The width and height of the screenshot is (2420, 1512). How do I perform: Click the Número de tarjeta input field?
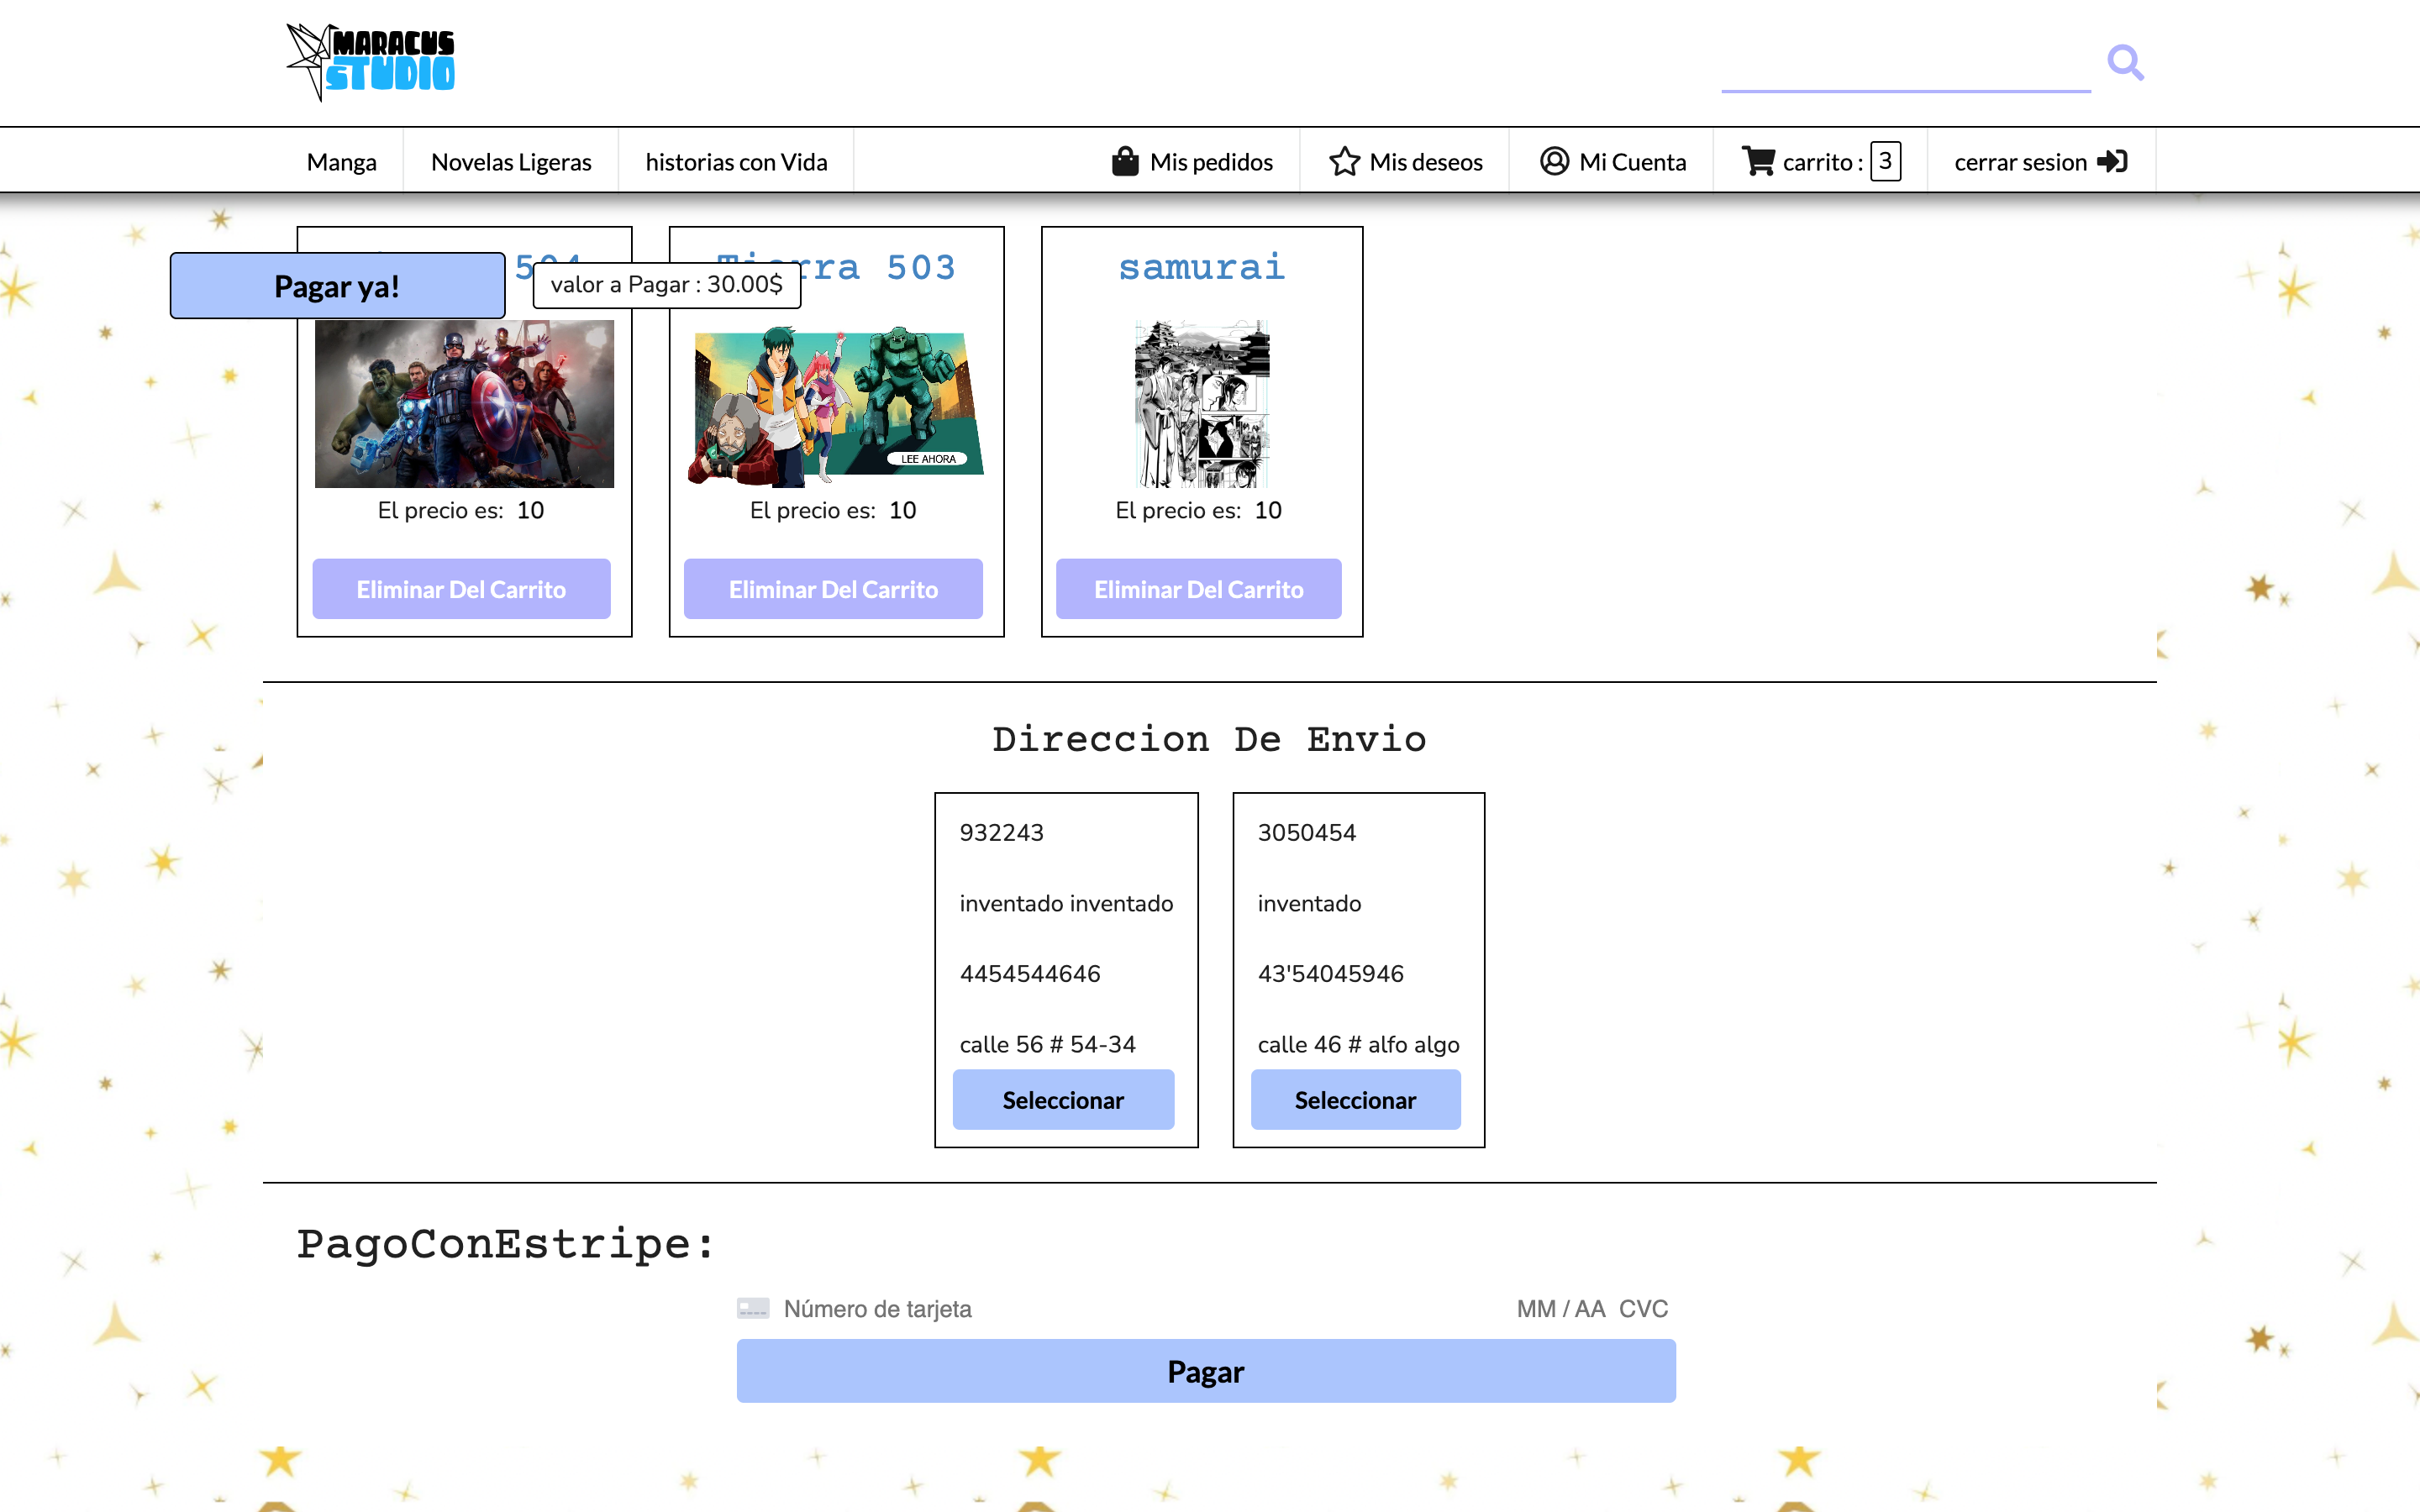(x=900, y=1308)
